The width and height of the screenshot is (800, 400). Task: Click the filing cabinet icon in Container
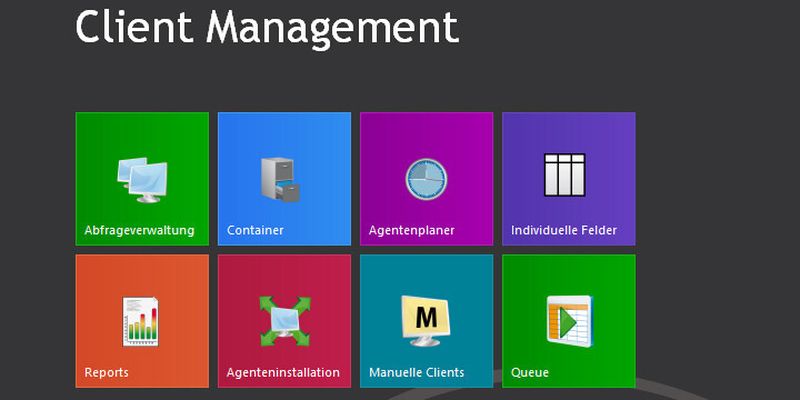pyautogui.click(x=280, y=180)
